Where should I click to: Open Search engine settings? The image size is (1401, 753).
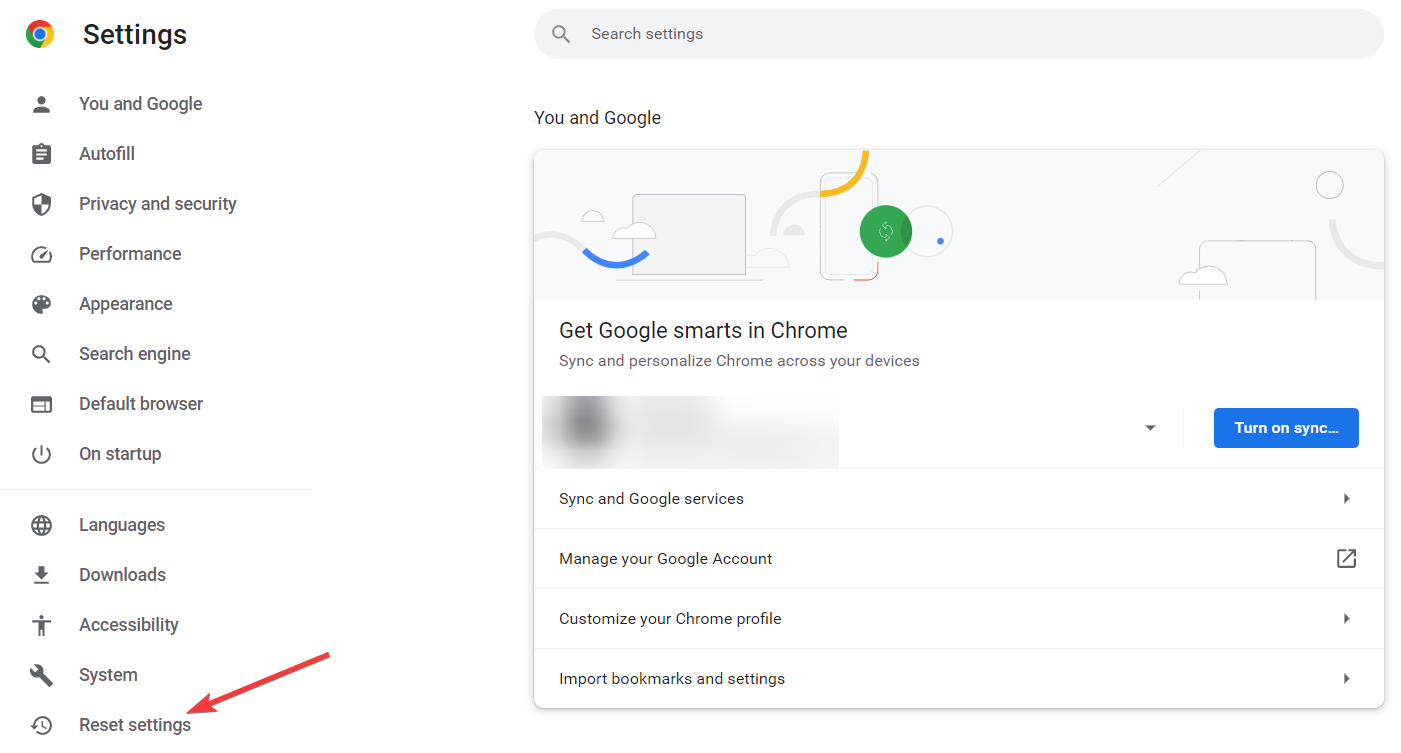point(135,354)
